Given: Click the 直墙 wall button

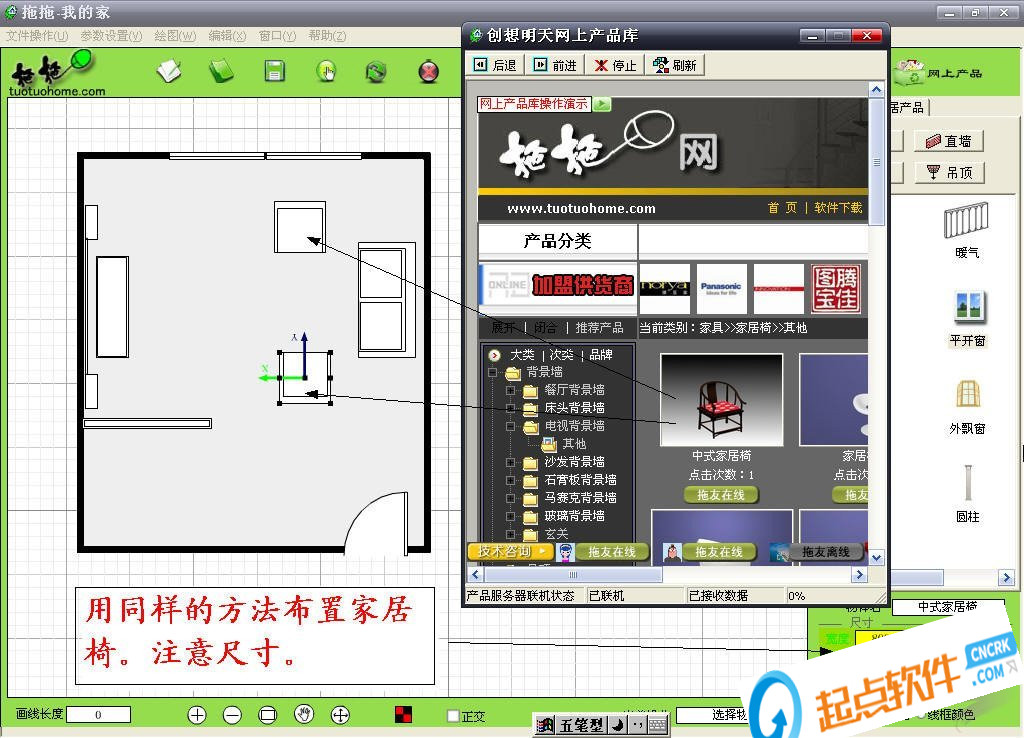Looking at the screenshot, I should 949,140.
